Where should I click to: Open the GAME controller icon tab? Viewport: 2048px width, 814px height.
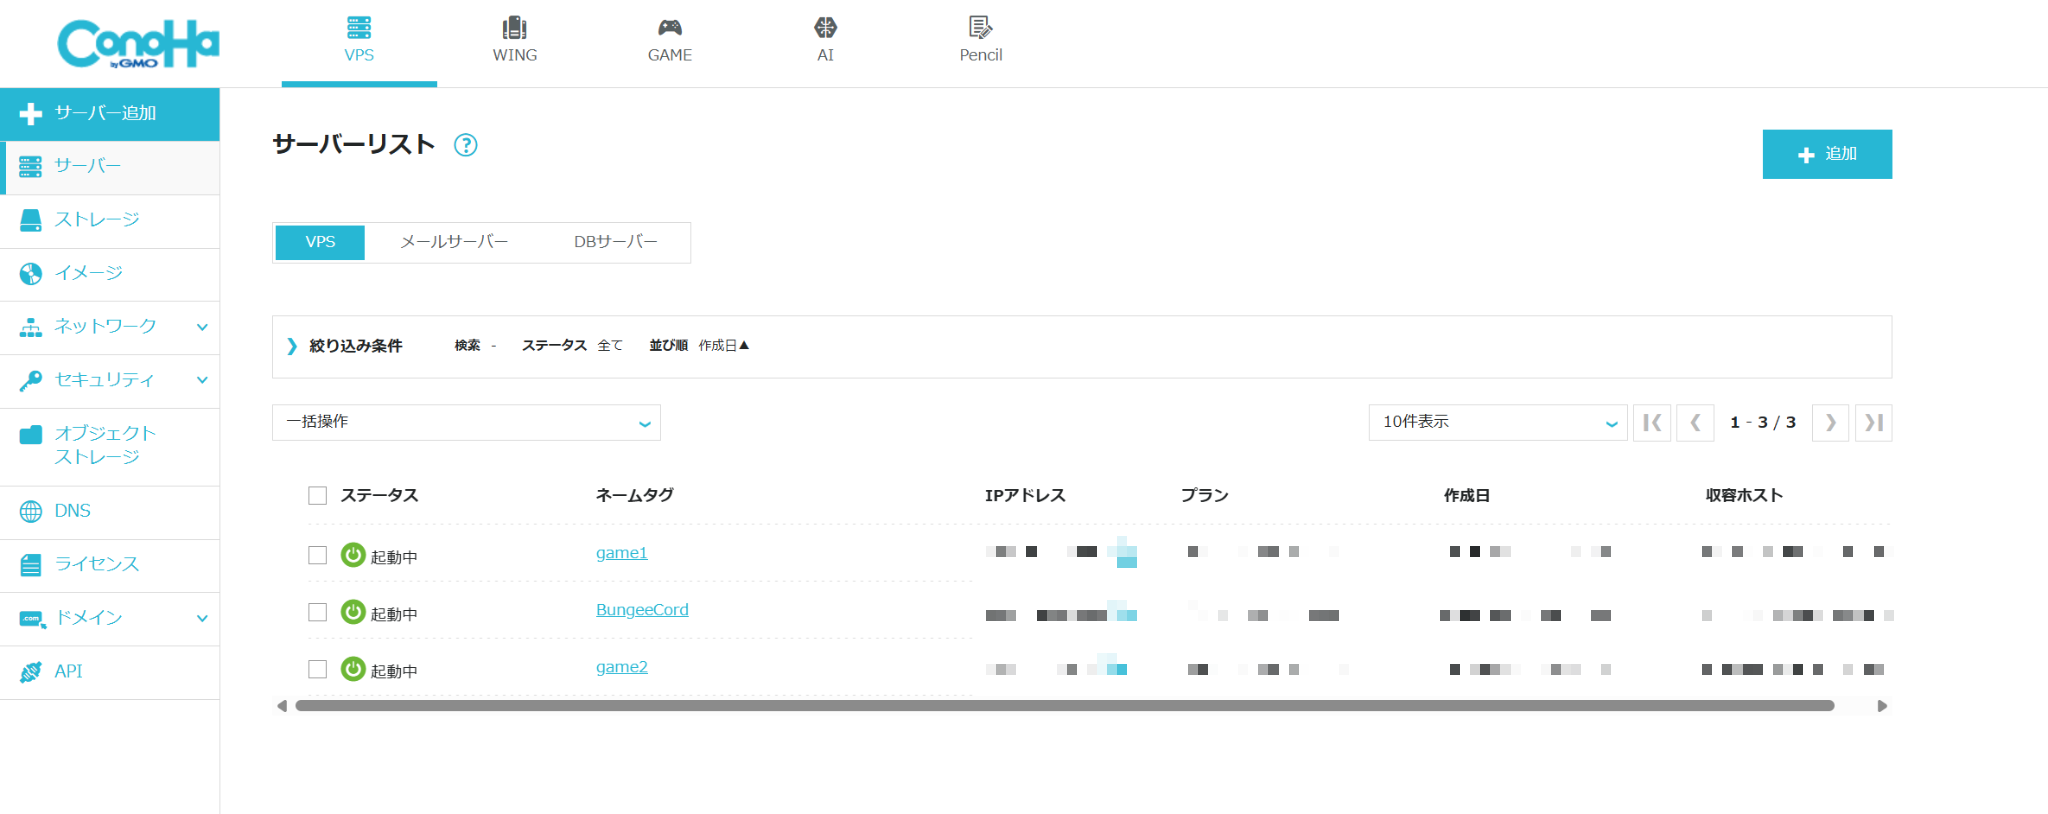[x=669, y=28]
